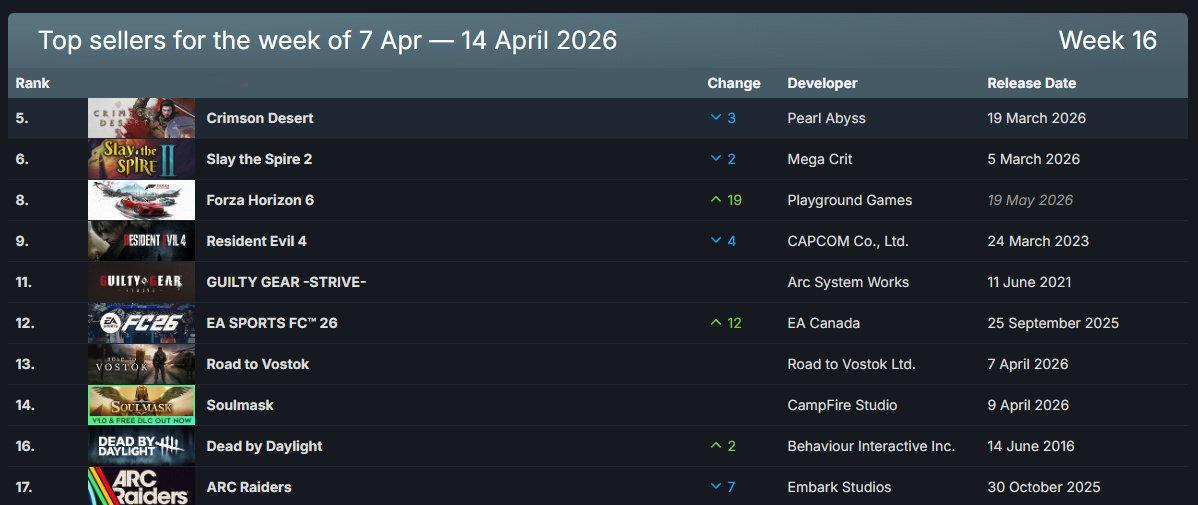Click the Resident Evil 4 title
Image resolution: width=1198 pixels, height=505 pixels.
tap(257, 241)
